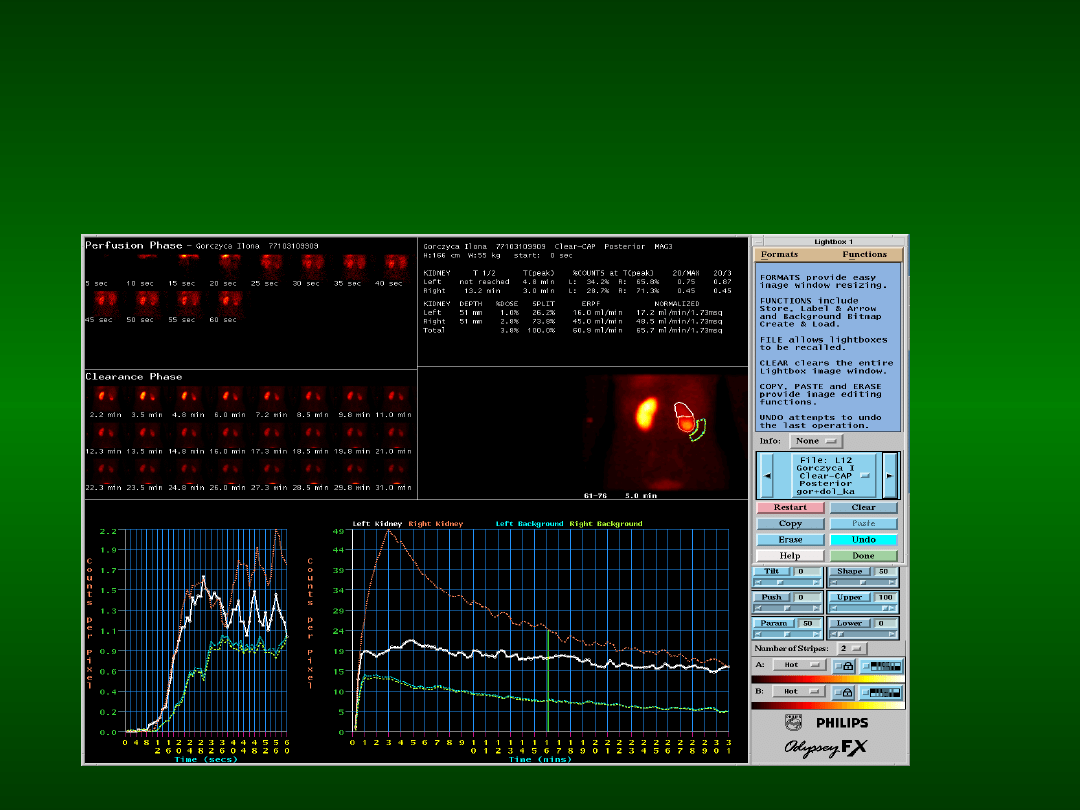Viewport: 1080px width, 810px height.
Task: Click the Upper value slider track
Action: click(862, 608)
